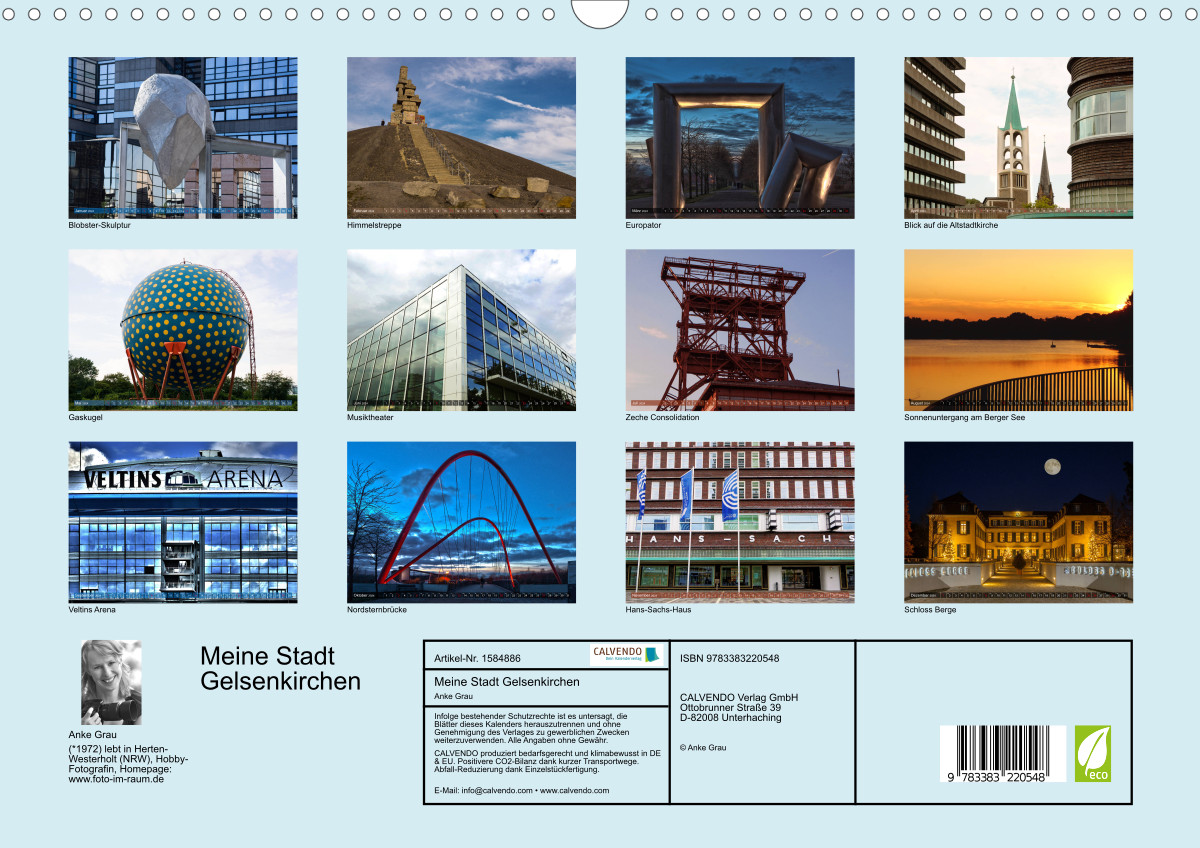Select the Musiktheater glass building photo
Image resolution: width=1200 pixels, height=848 pixels.
461,330
